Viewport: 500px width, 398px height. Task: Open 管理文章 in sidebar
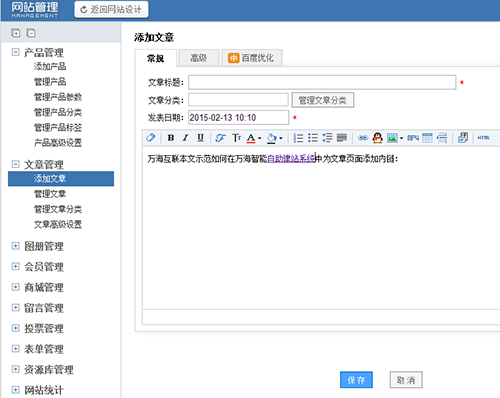click(x=50, y=194)
